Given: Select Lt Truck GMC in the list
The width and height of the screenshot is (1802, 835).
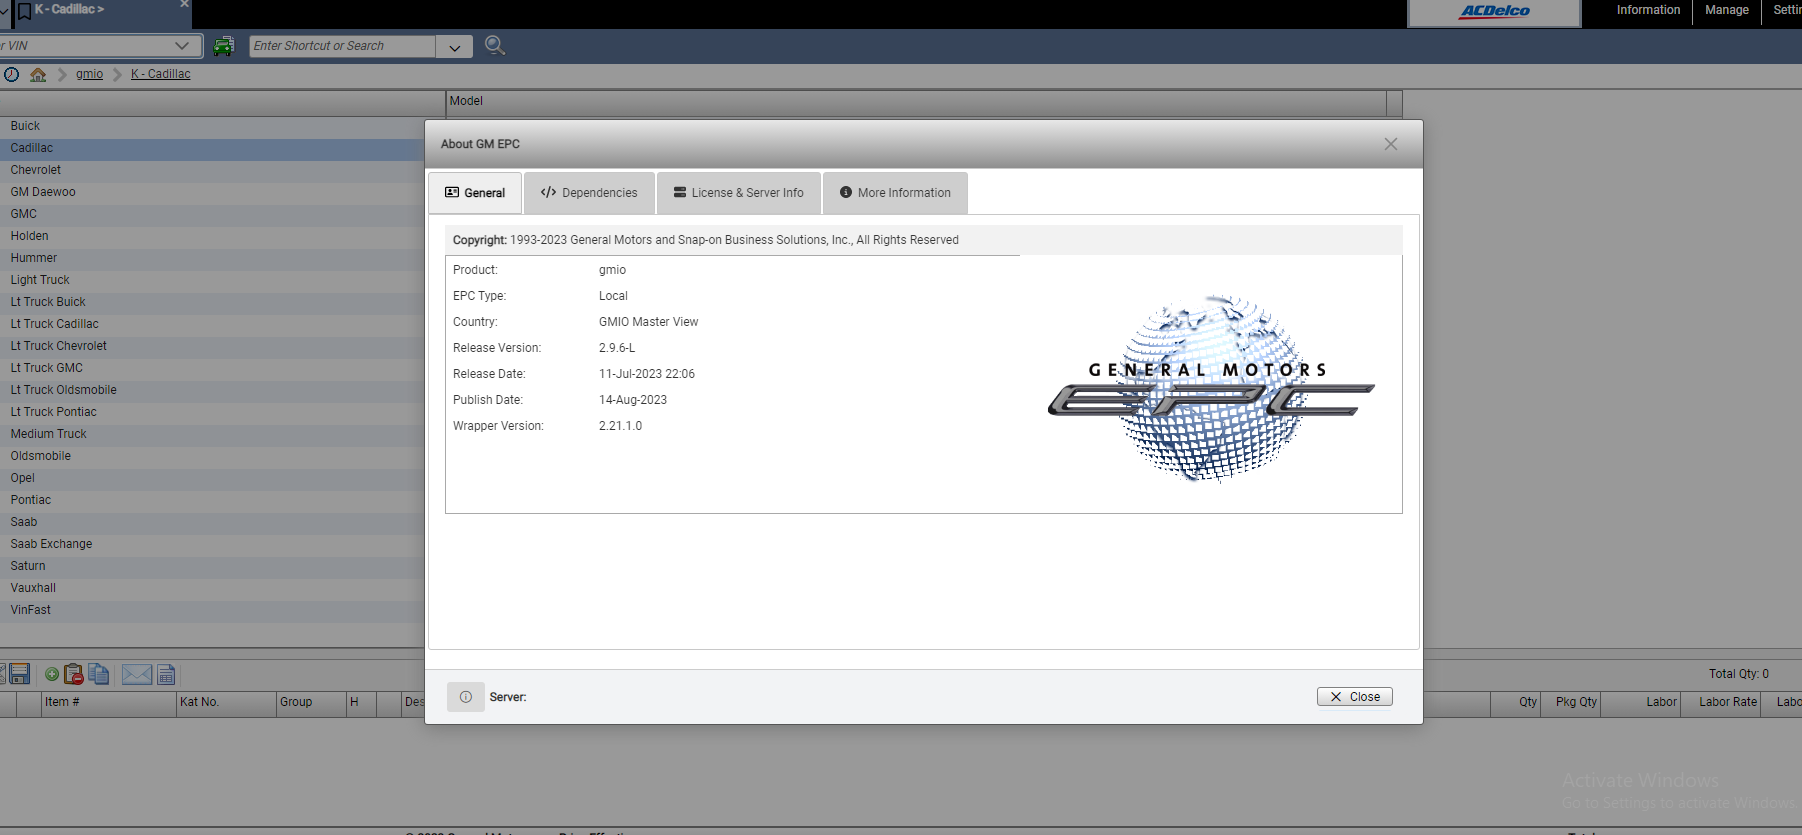Looking at the screenshot, I should click(x=212, y=368).
